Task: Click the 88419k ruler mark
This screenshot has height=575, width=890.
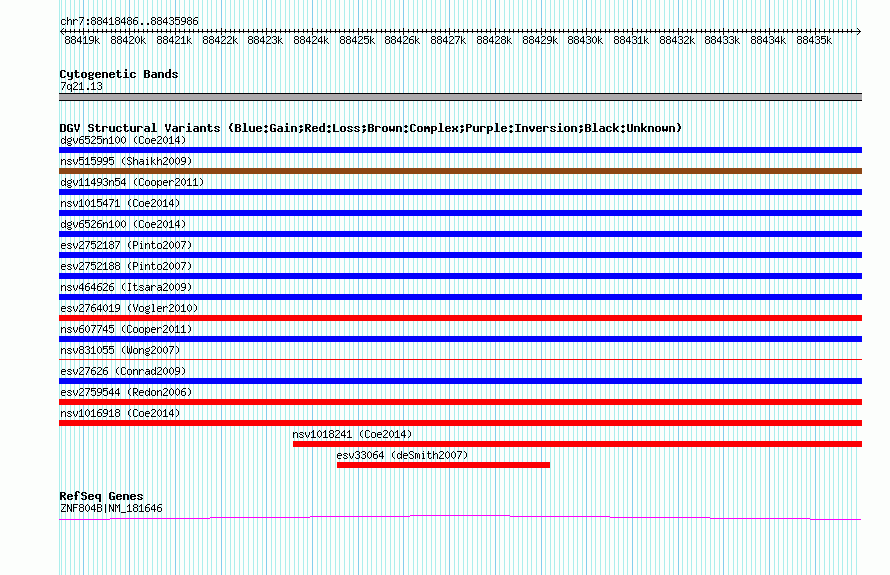Action: [82, 40]
